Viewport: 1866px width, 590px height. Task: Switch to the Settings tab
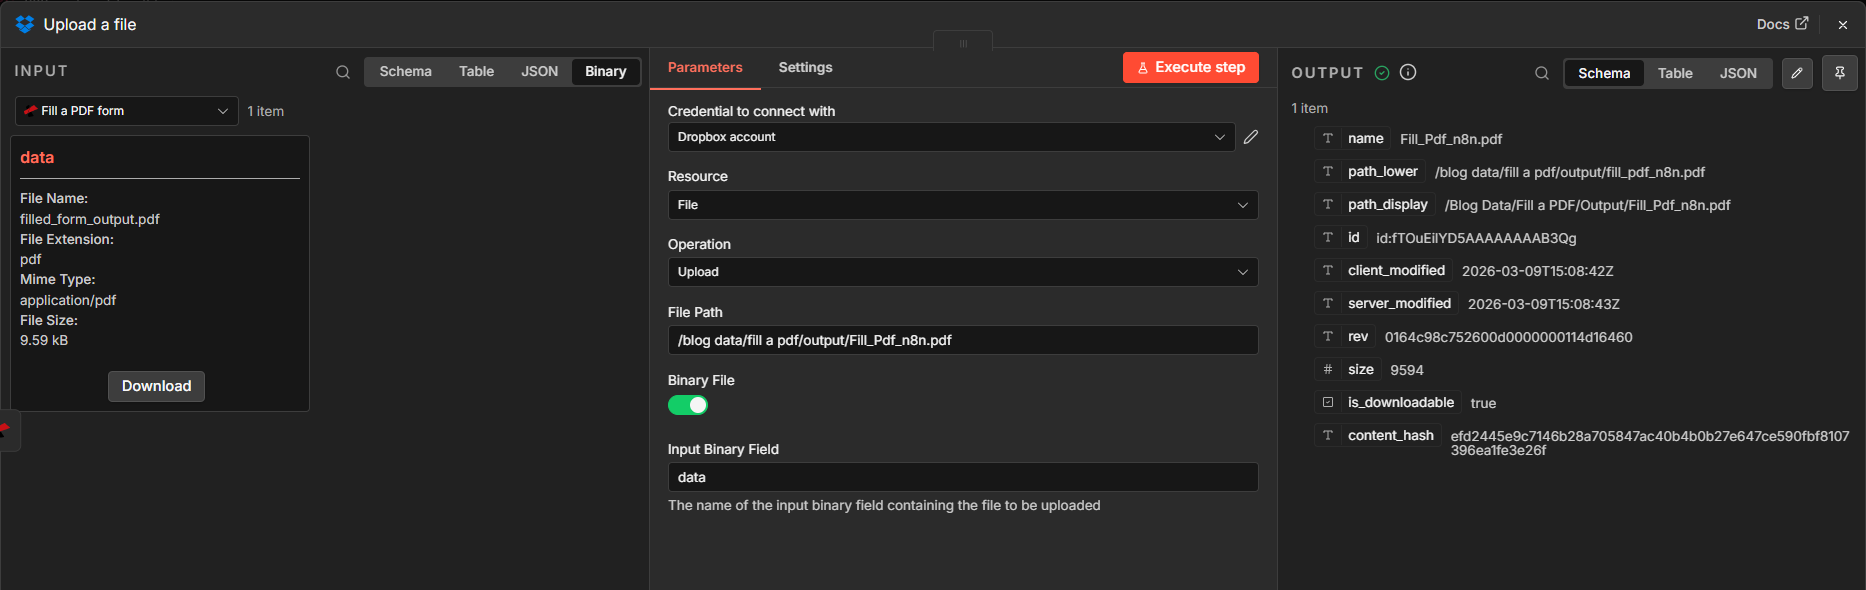click(x=805, y=68)
